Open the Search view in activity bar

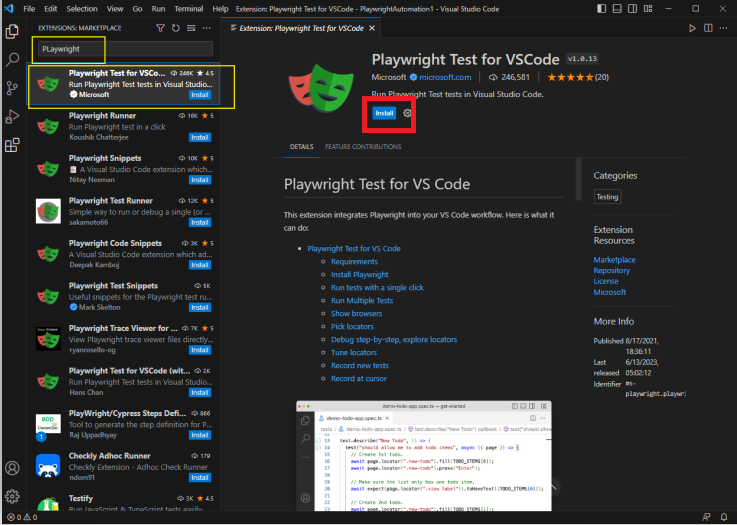(x=12, y=60)
